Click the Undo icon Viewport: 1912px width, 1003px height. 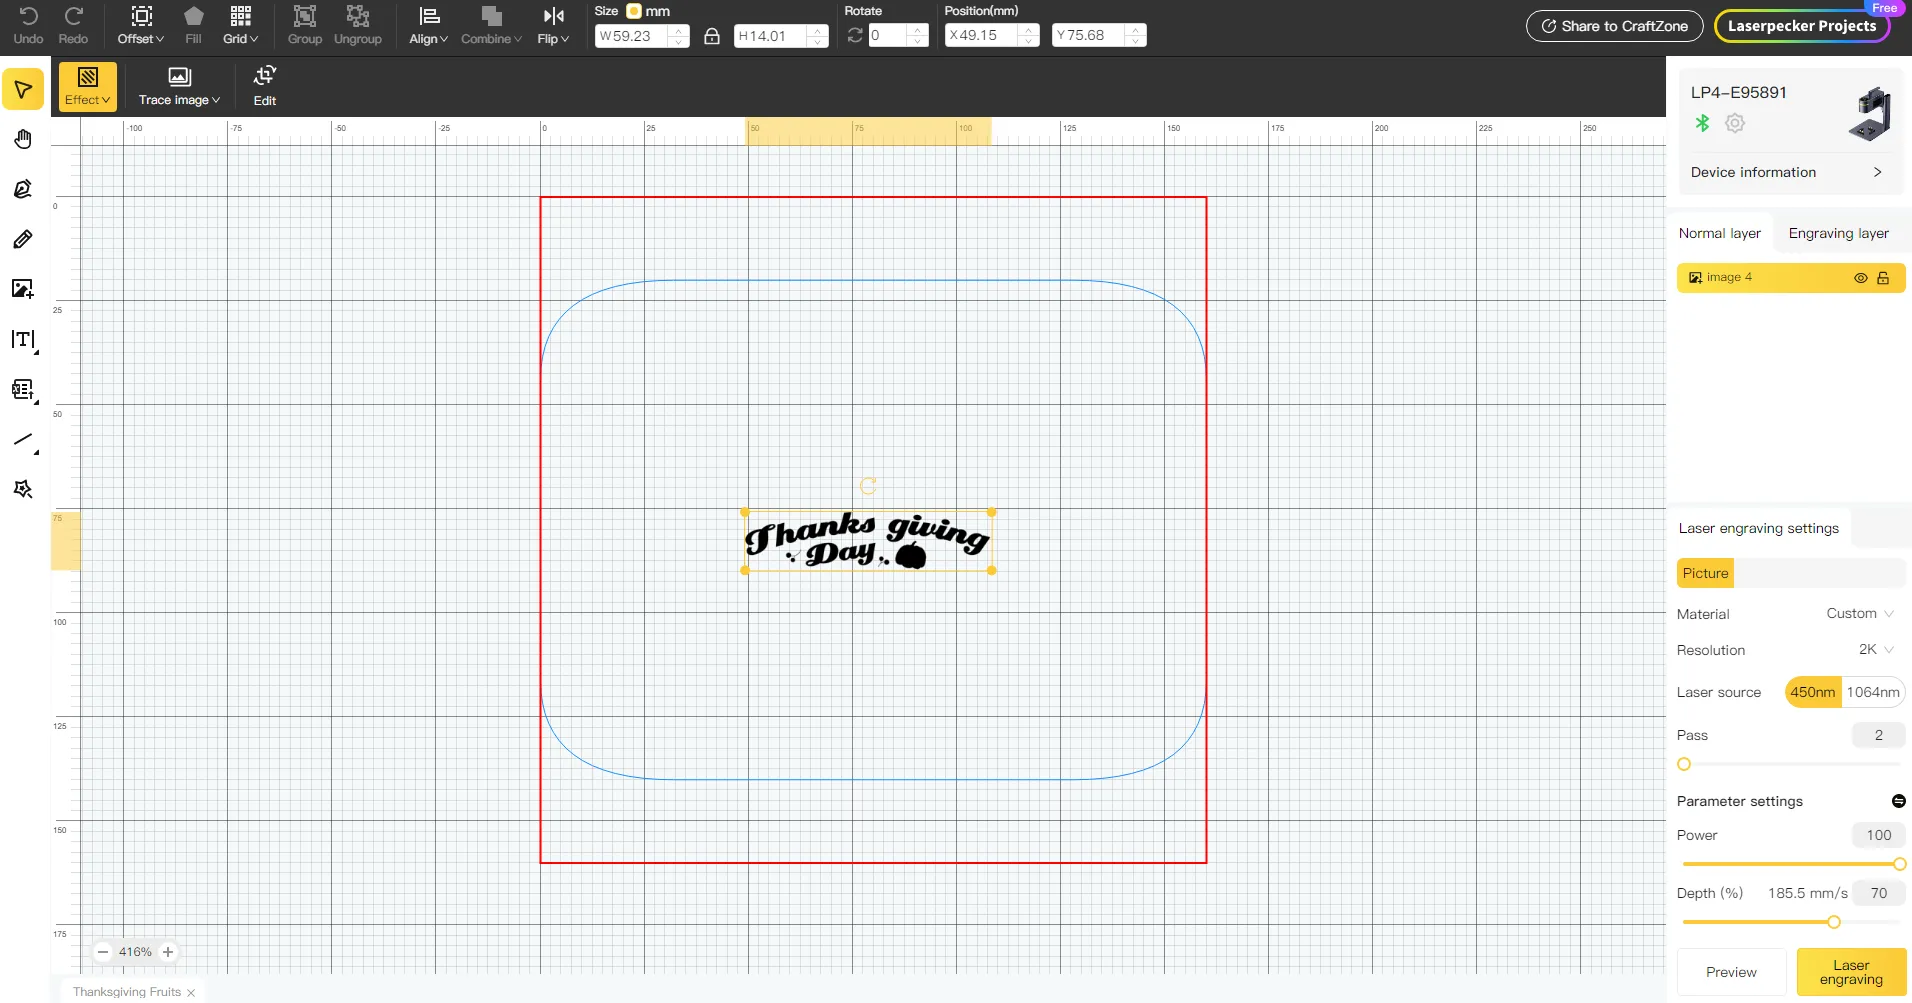(x=28, y=26)
